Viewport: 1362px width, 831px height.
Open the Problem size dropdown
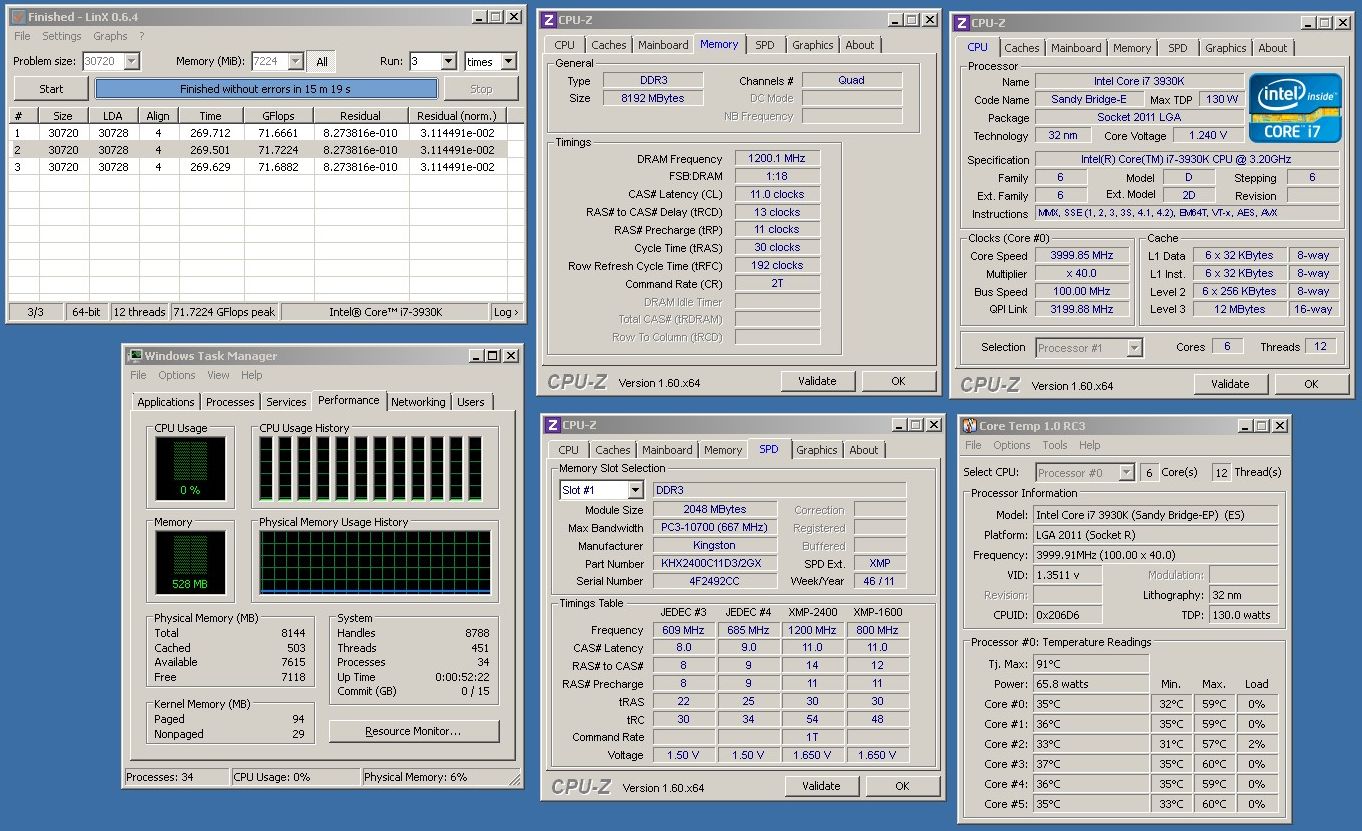[131, 62]
